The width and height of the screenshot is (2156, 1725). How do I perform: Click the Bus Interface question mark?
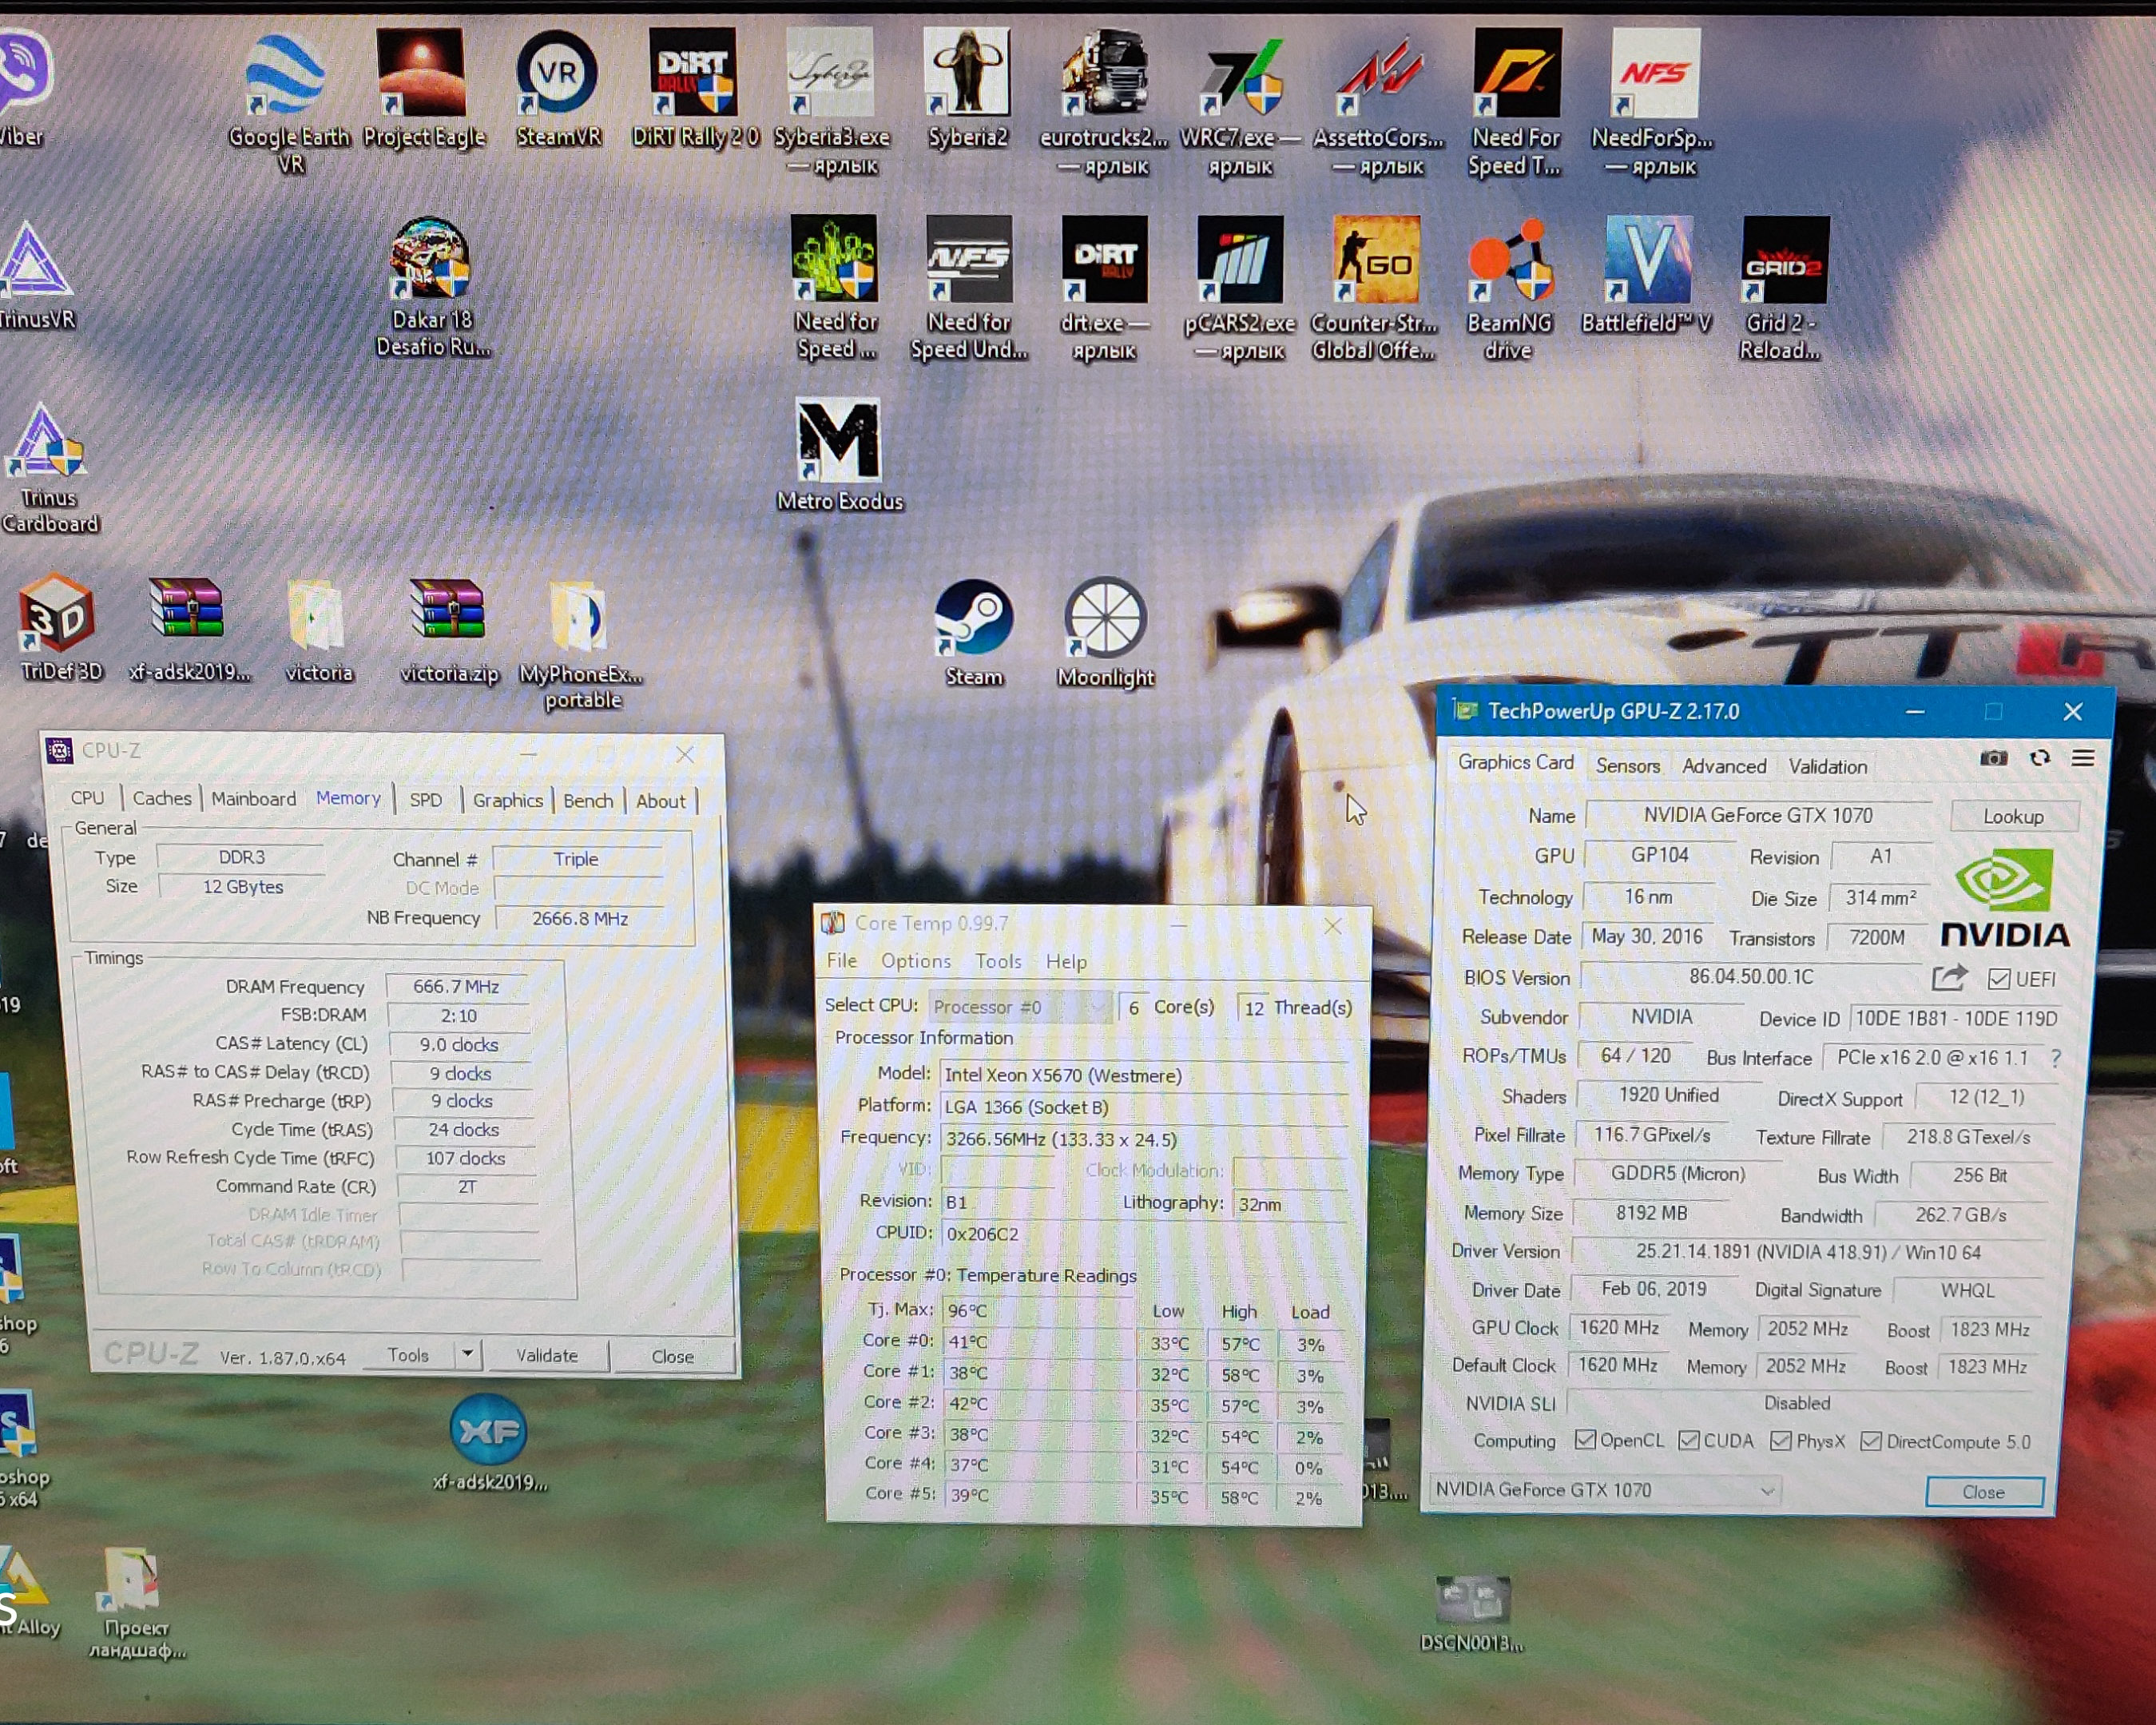[2056, 1058]
